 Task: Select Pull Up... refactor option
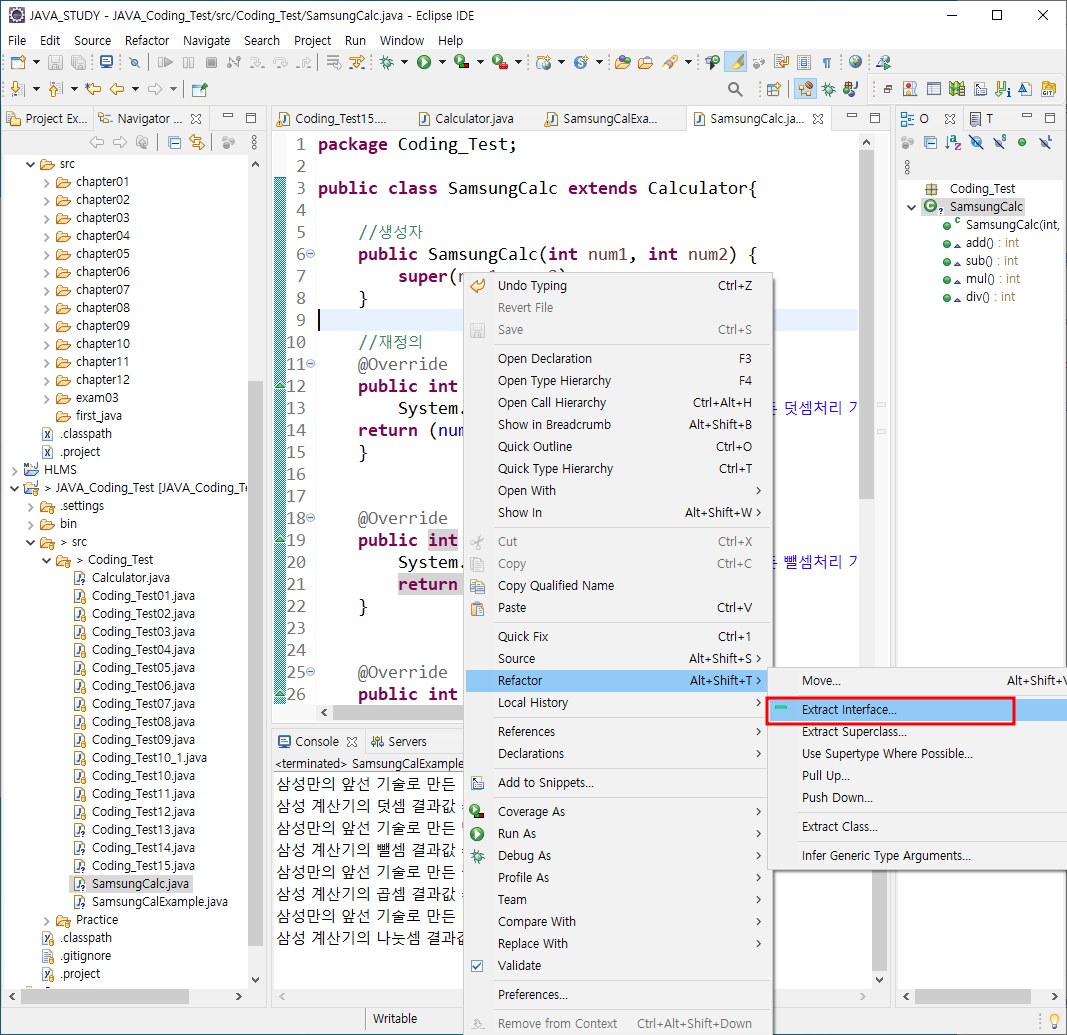pyautogui.click(x=917, y=776)
